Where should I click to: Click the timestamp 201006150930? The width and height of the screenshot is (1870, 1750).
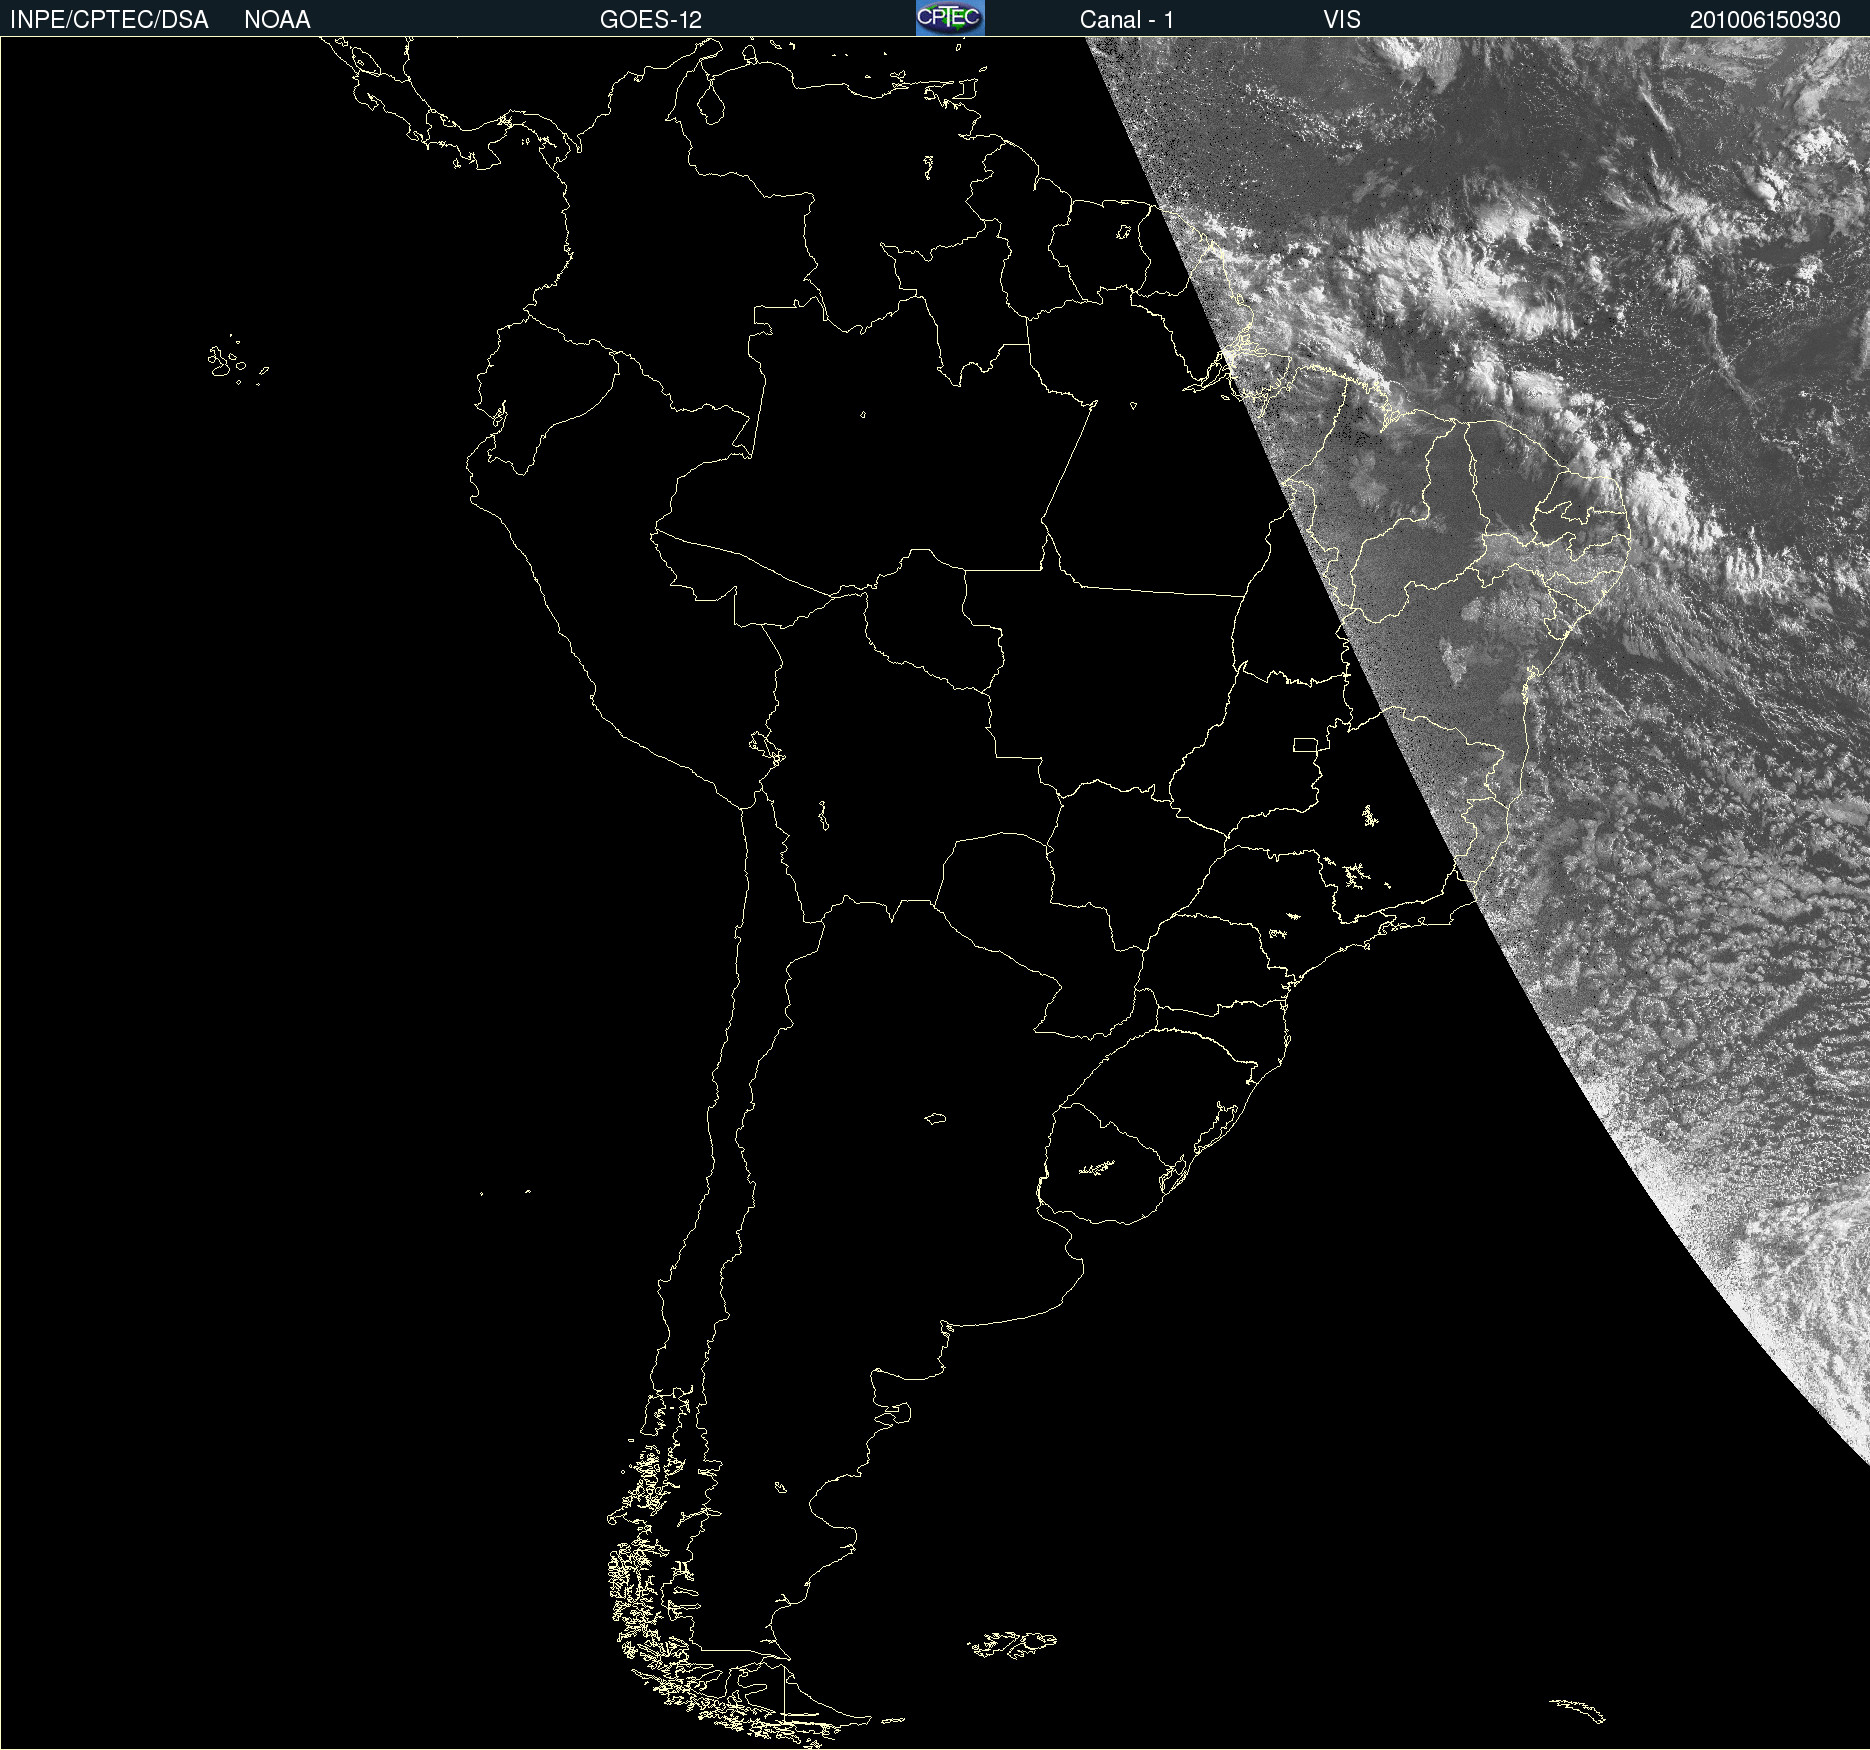tap(1765, 20)
